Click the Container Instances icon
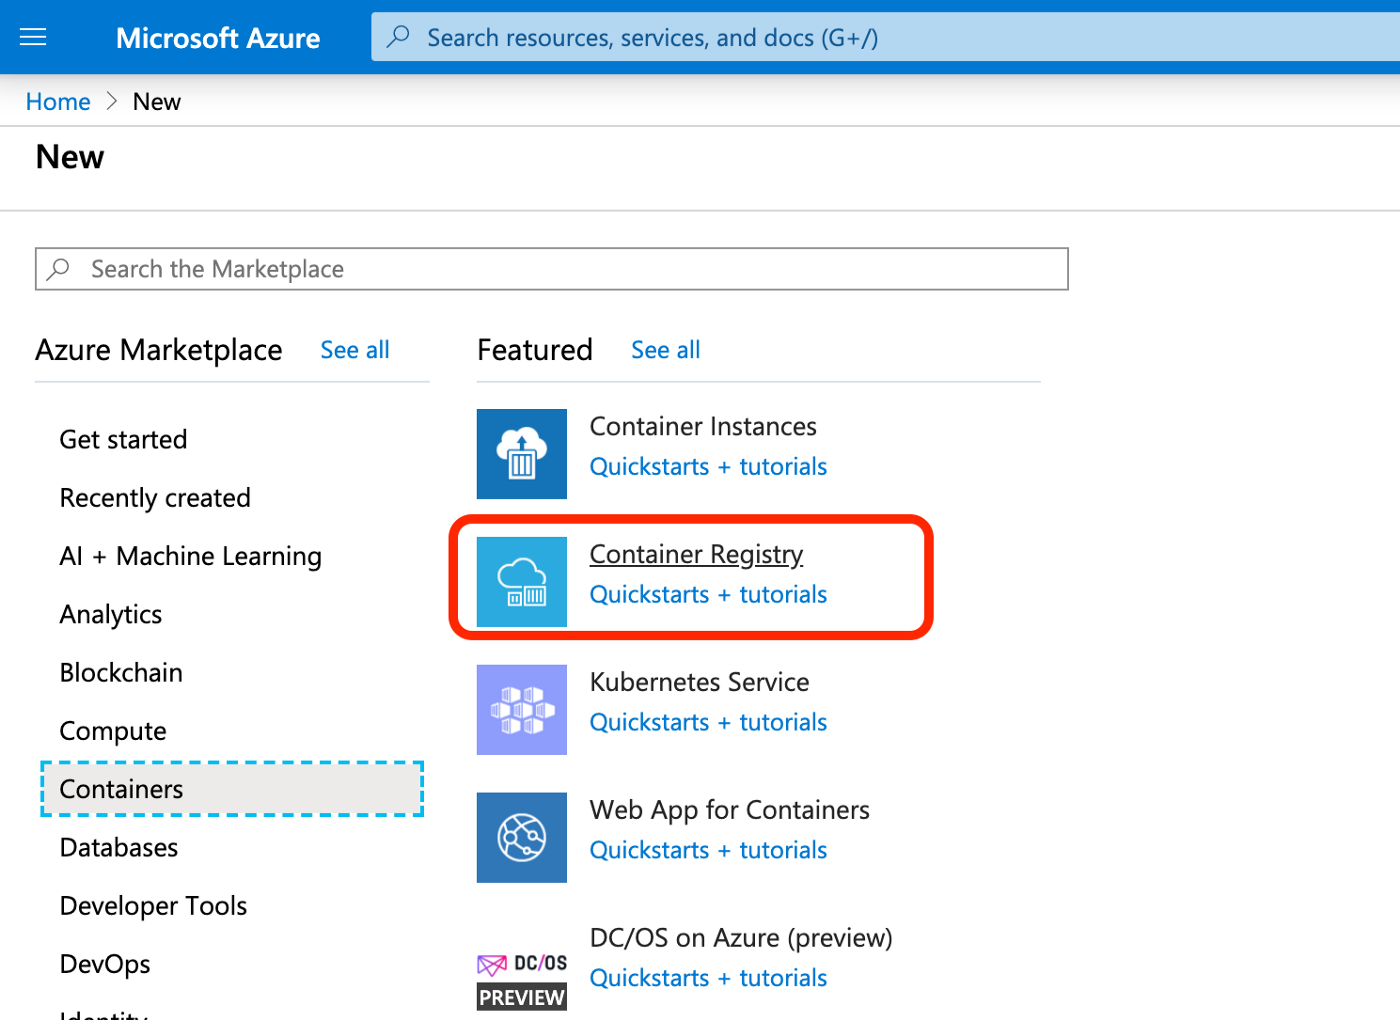Screen dimensions: 1400x1020 [522, 454]
